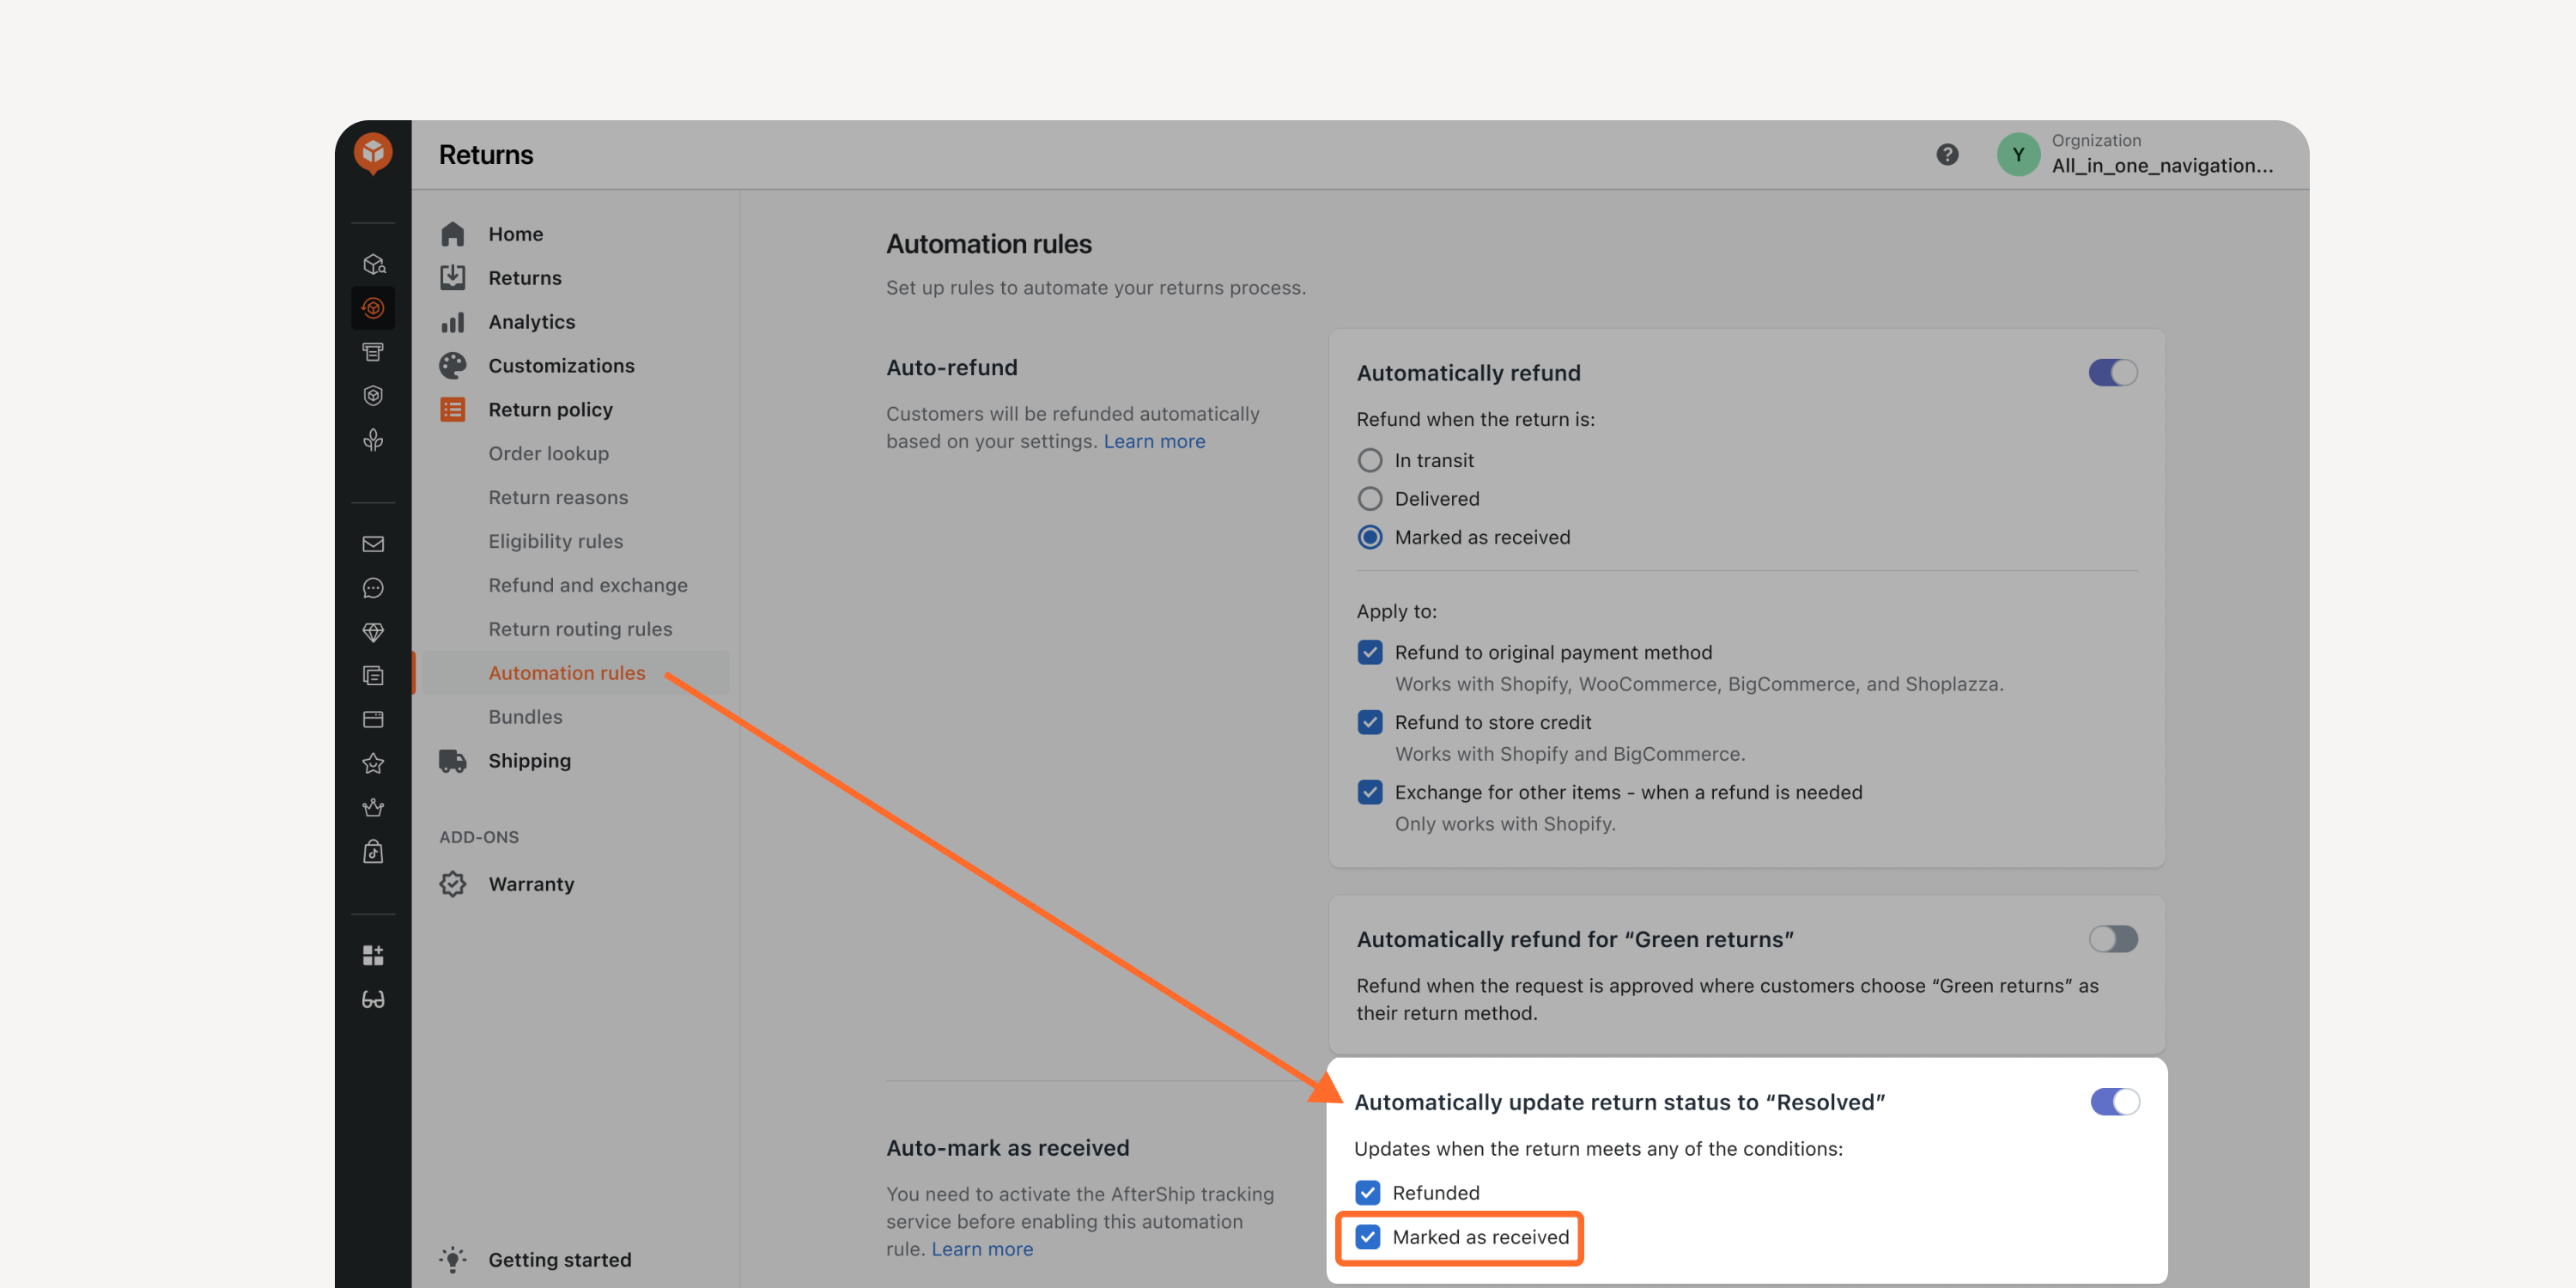
Task: Choose the Delivered radio option
Action: (x=1370, y=498)
